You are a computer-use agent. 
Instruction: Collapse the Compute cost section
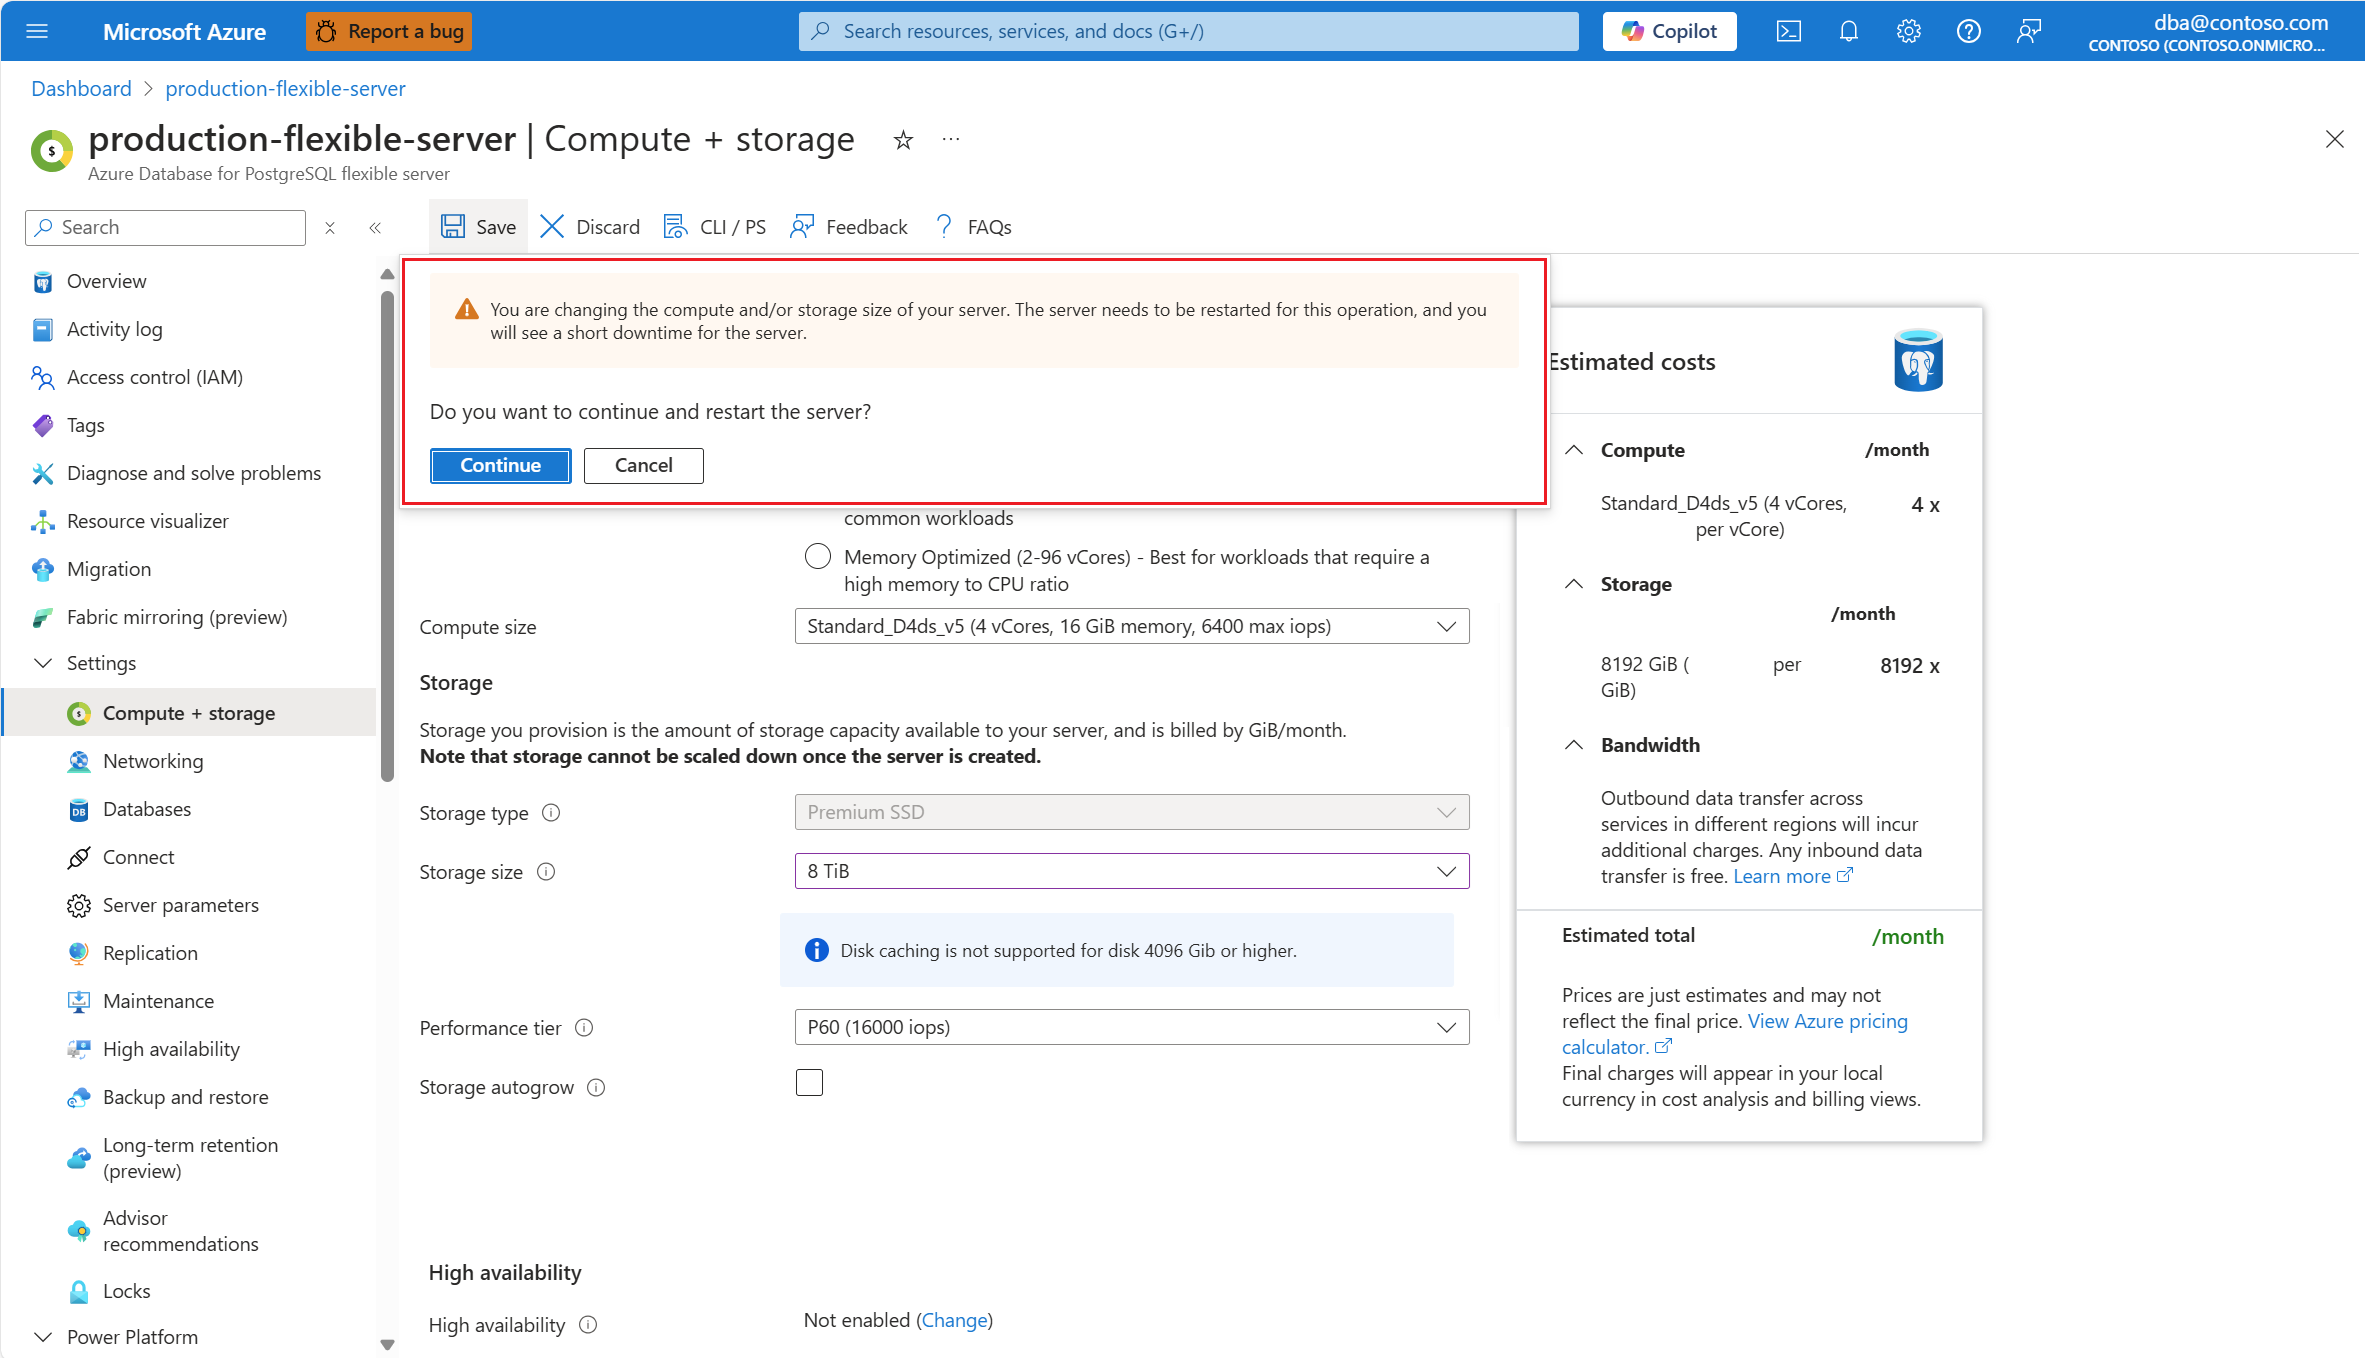click(x=1574, y=450)
